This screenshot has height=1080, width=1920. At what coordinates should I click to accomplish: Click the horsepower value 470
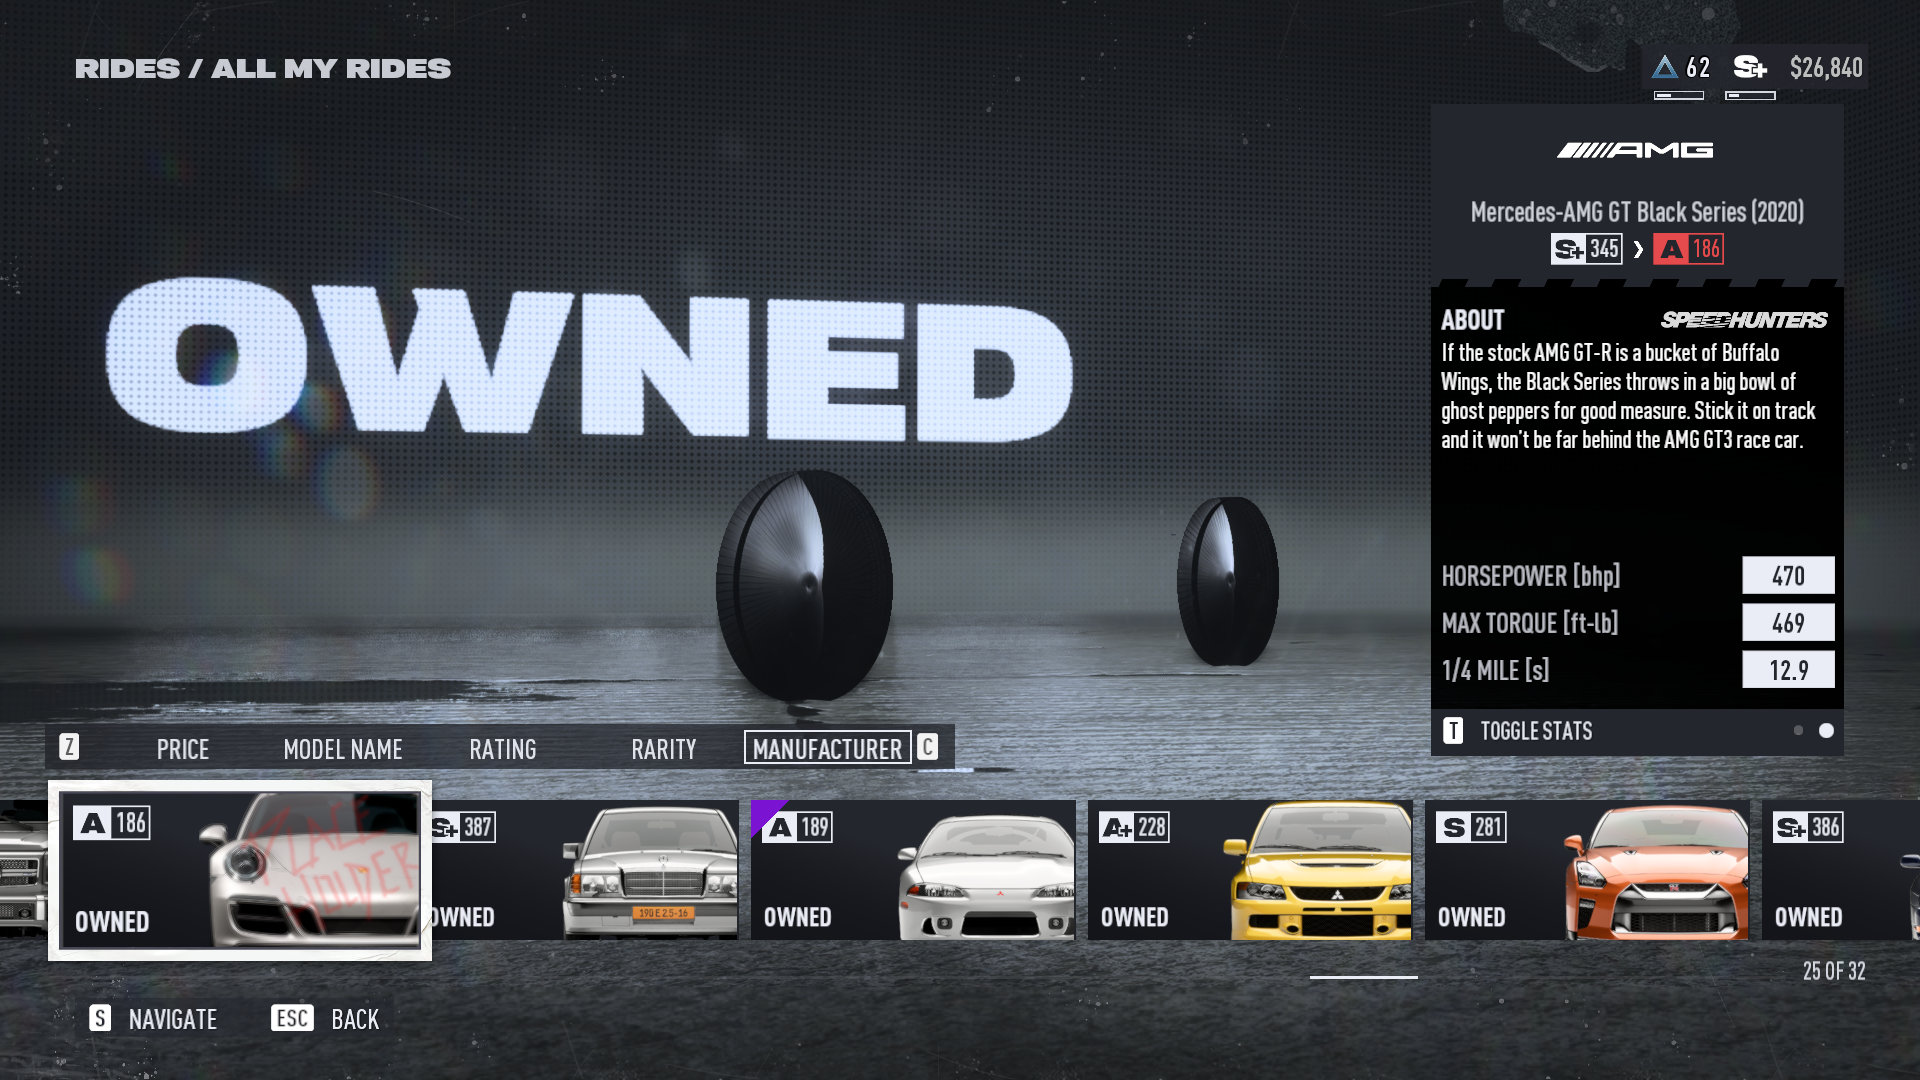(x=1788, y=576)
